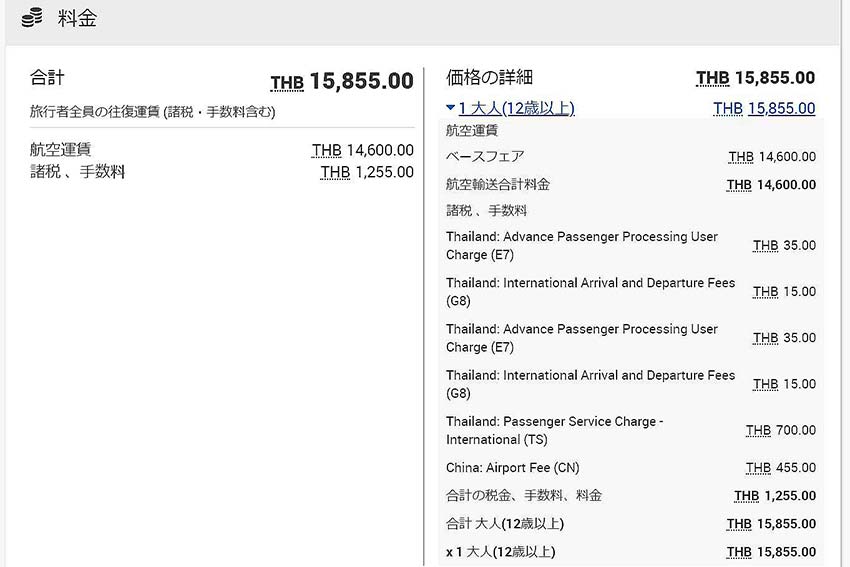The height and width of the screenshot is (567, 850).
Task: Click THB abbreviation beside 455.00
Action: pos(758,468)
